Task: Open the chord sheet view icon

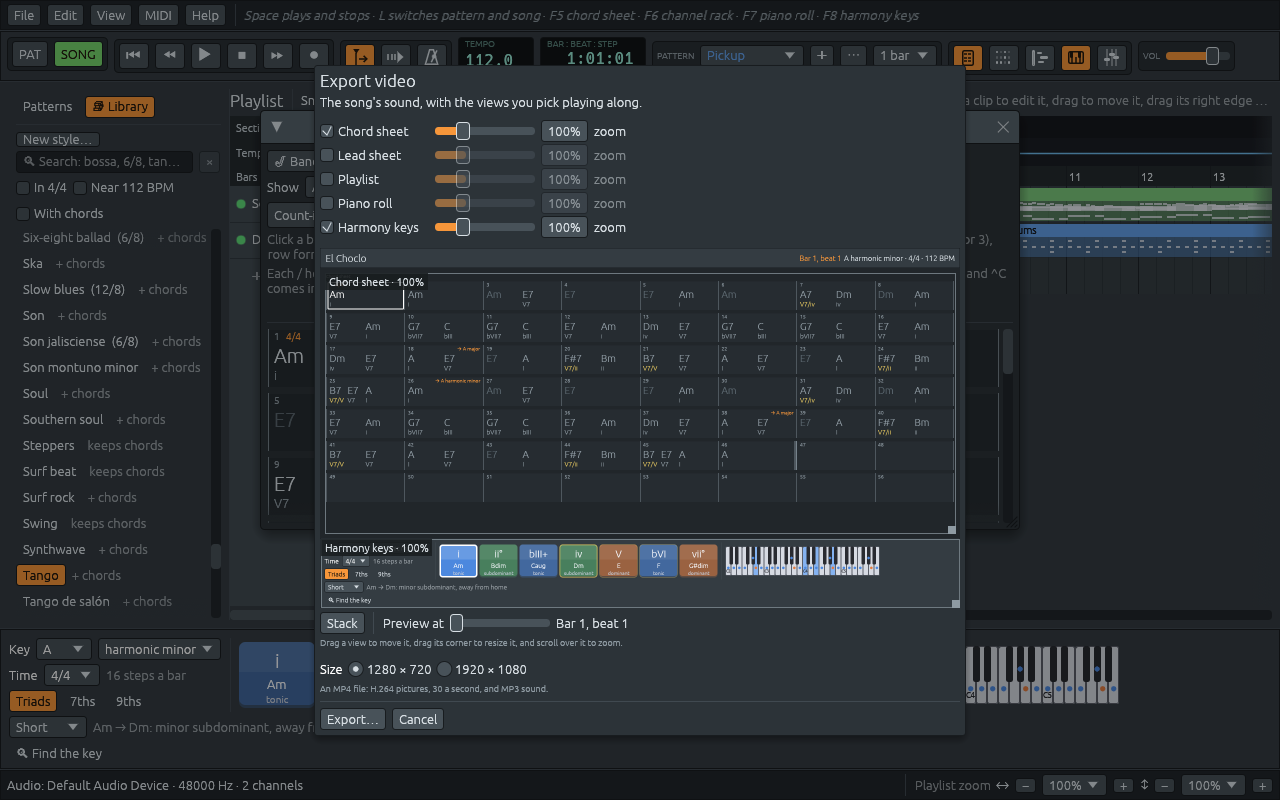Action: click(x=967, y=57)
